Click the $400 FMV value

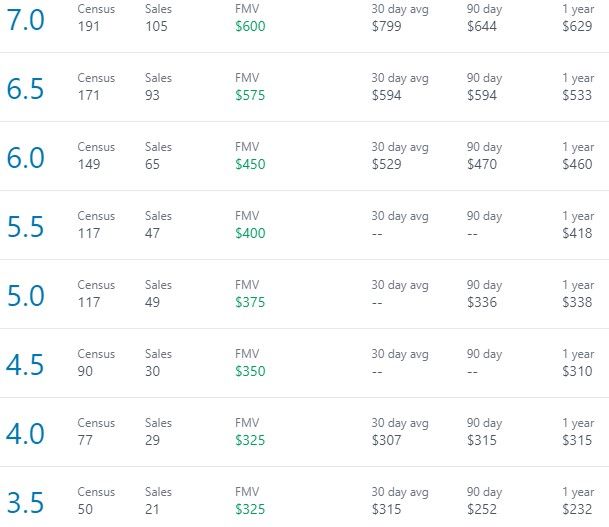250,233
